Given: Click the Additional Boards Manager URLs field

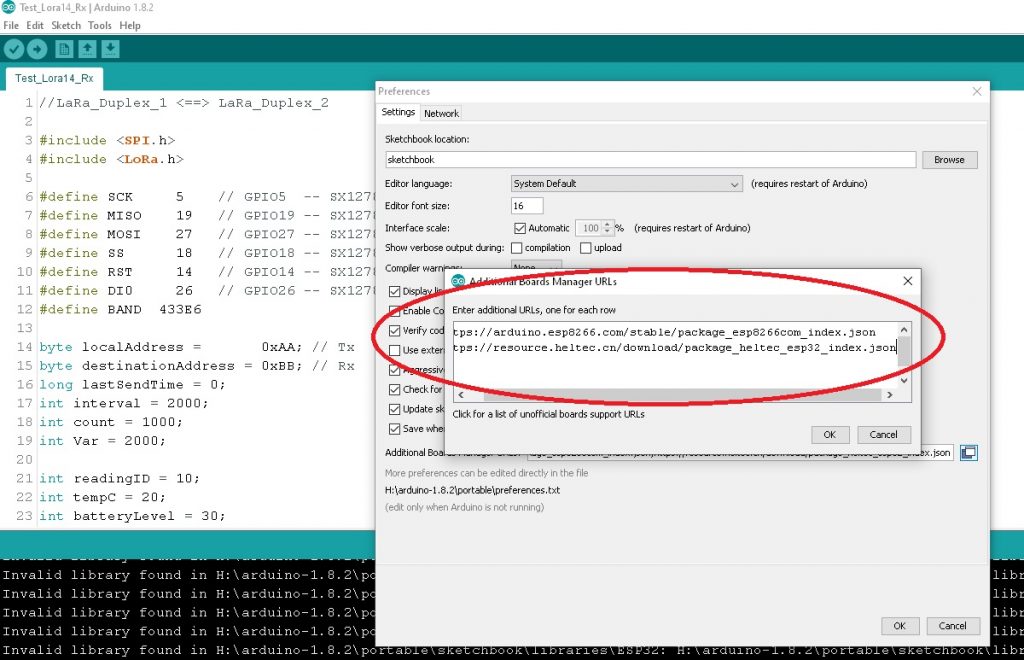Looking at the screenshot, I should (x=741, y=452).
